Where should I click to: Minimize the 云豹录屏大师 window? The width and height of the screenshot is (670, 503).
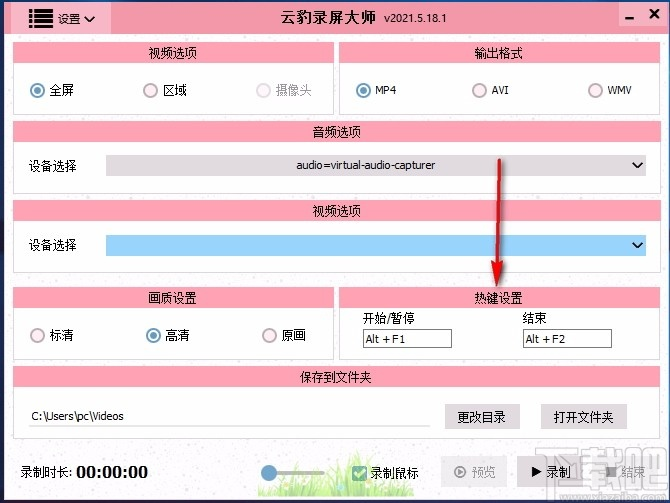[x=629, y=18]
